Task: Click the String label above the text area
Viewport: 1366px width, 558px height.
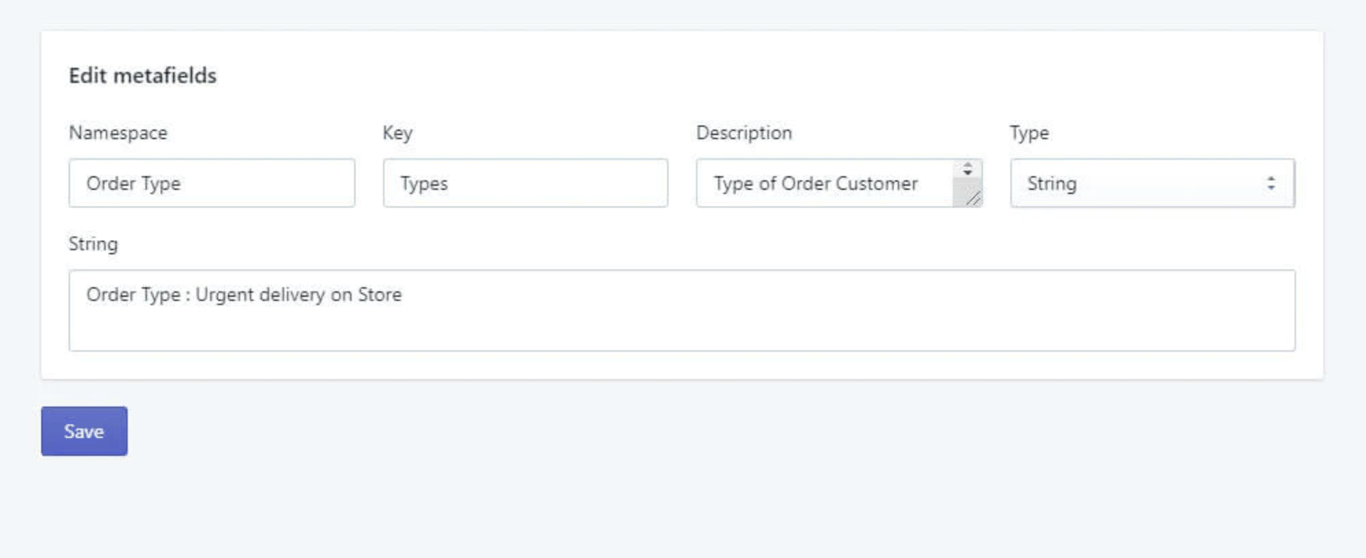Action: pos(93,244)
